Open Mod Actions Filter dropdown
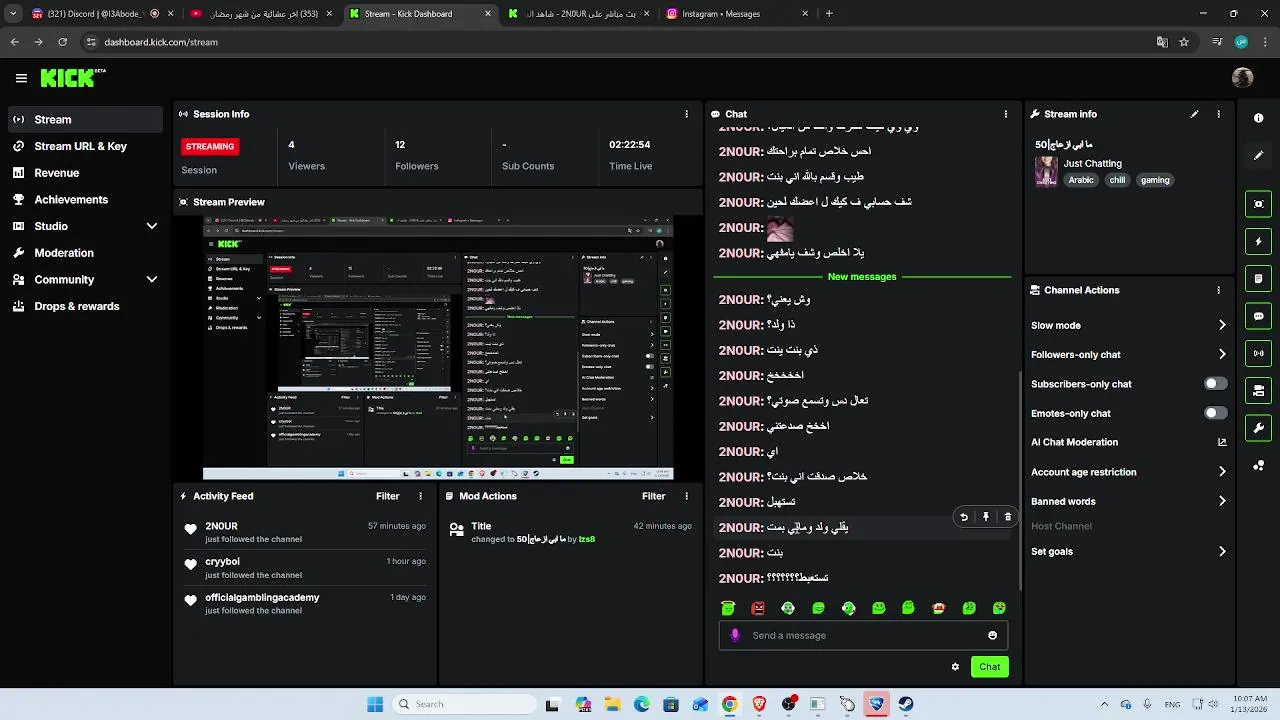1280x720 pixels. coord(654,496)
